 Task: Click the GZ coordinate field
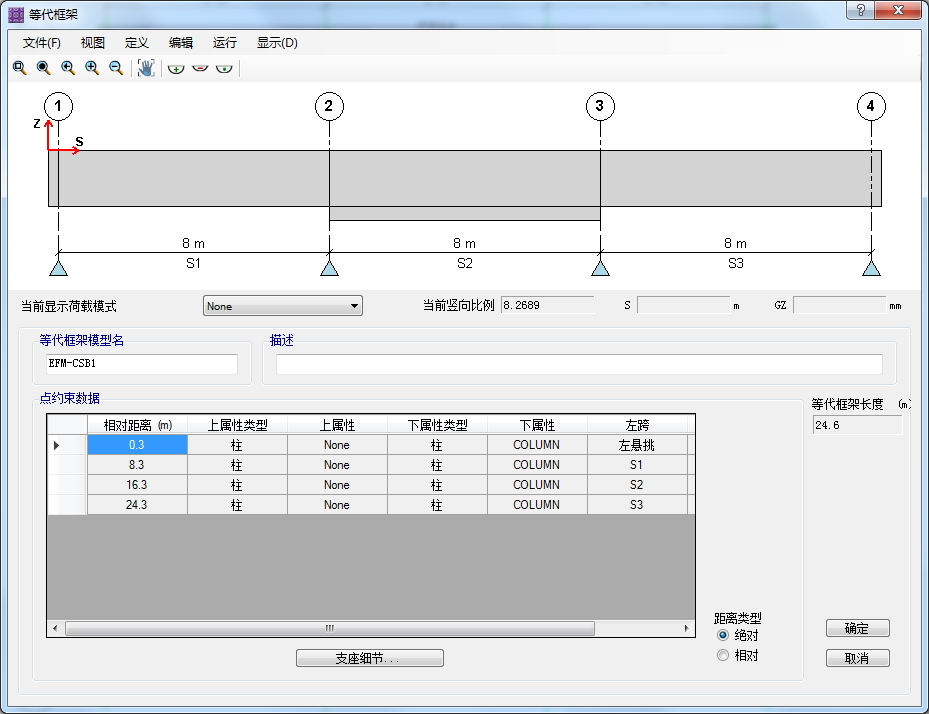tap(839, 305)
